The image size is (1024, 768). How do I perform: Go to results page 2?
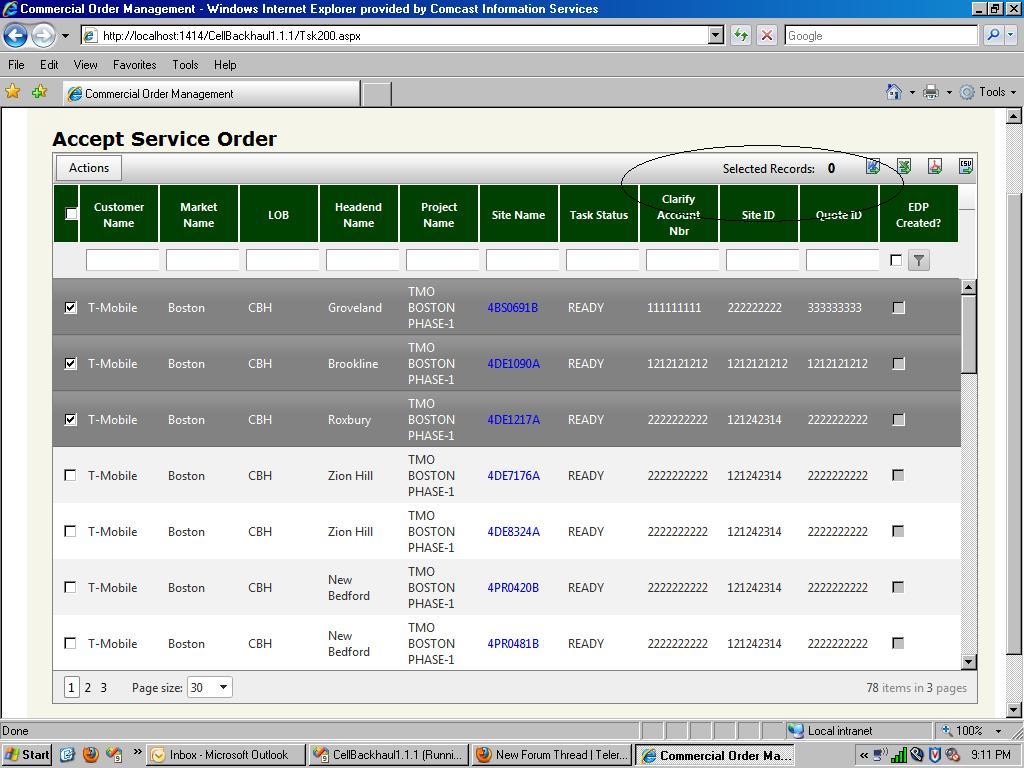point(88,687)
